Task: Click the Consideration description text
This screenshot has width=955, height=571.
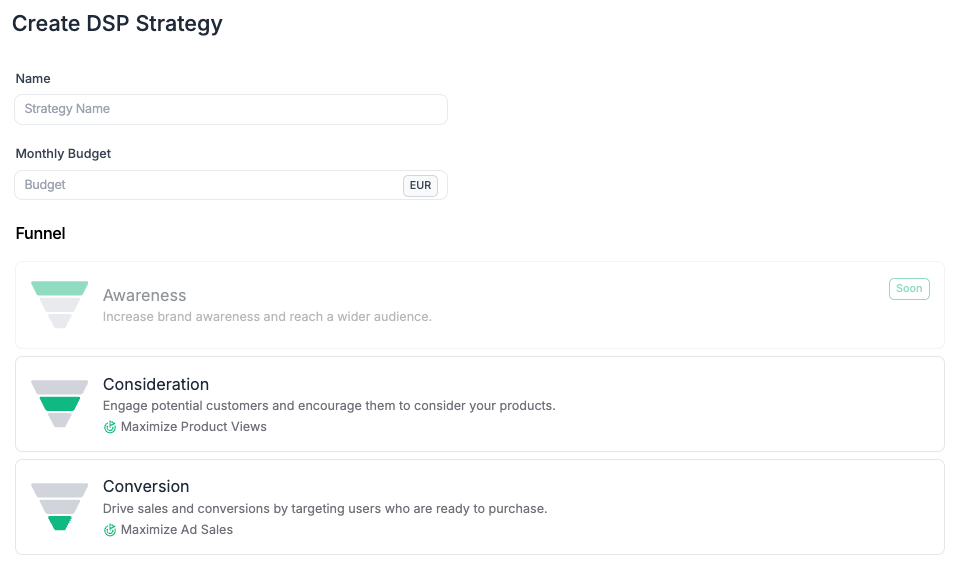Action: pyautogui.click(x=329, y=406)
